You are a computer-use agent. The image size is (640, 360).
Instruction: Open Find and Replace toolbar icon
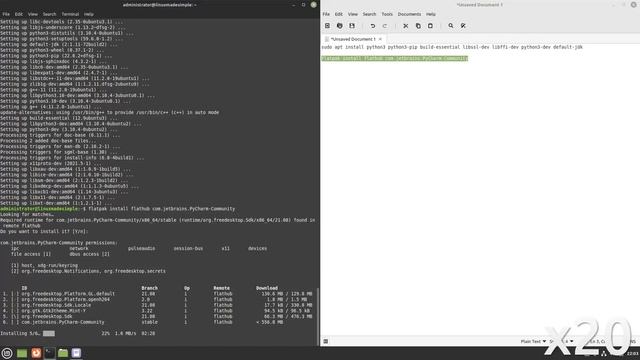(463, 26)
